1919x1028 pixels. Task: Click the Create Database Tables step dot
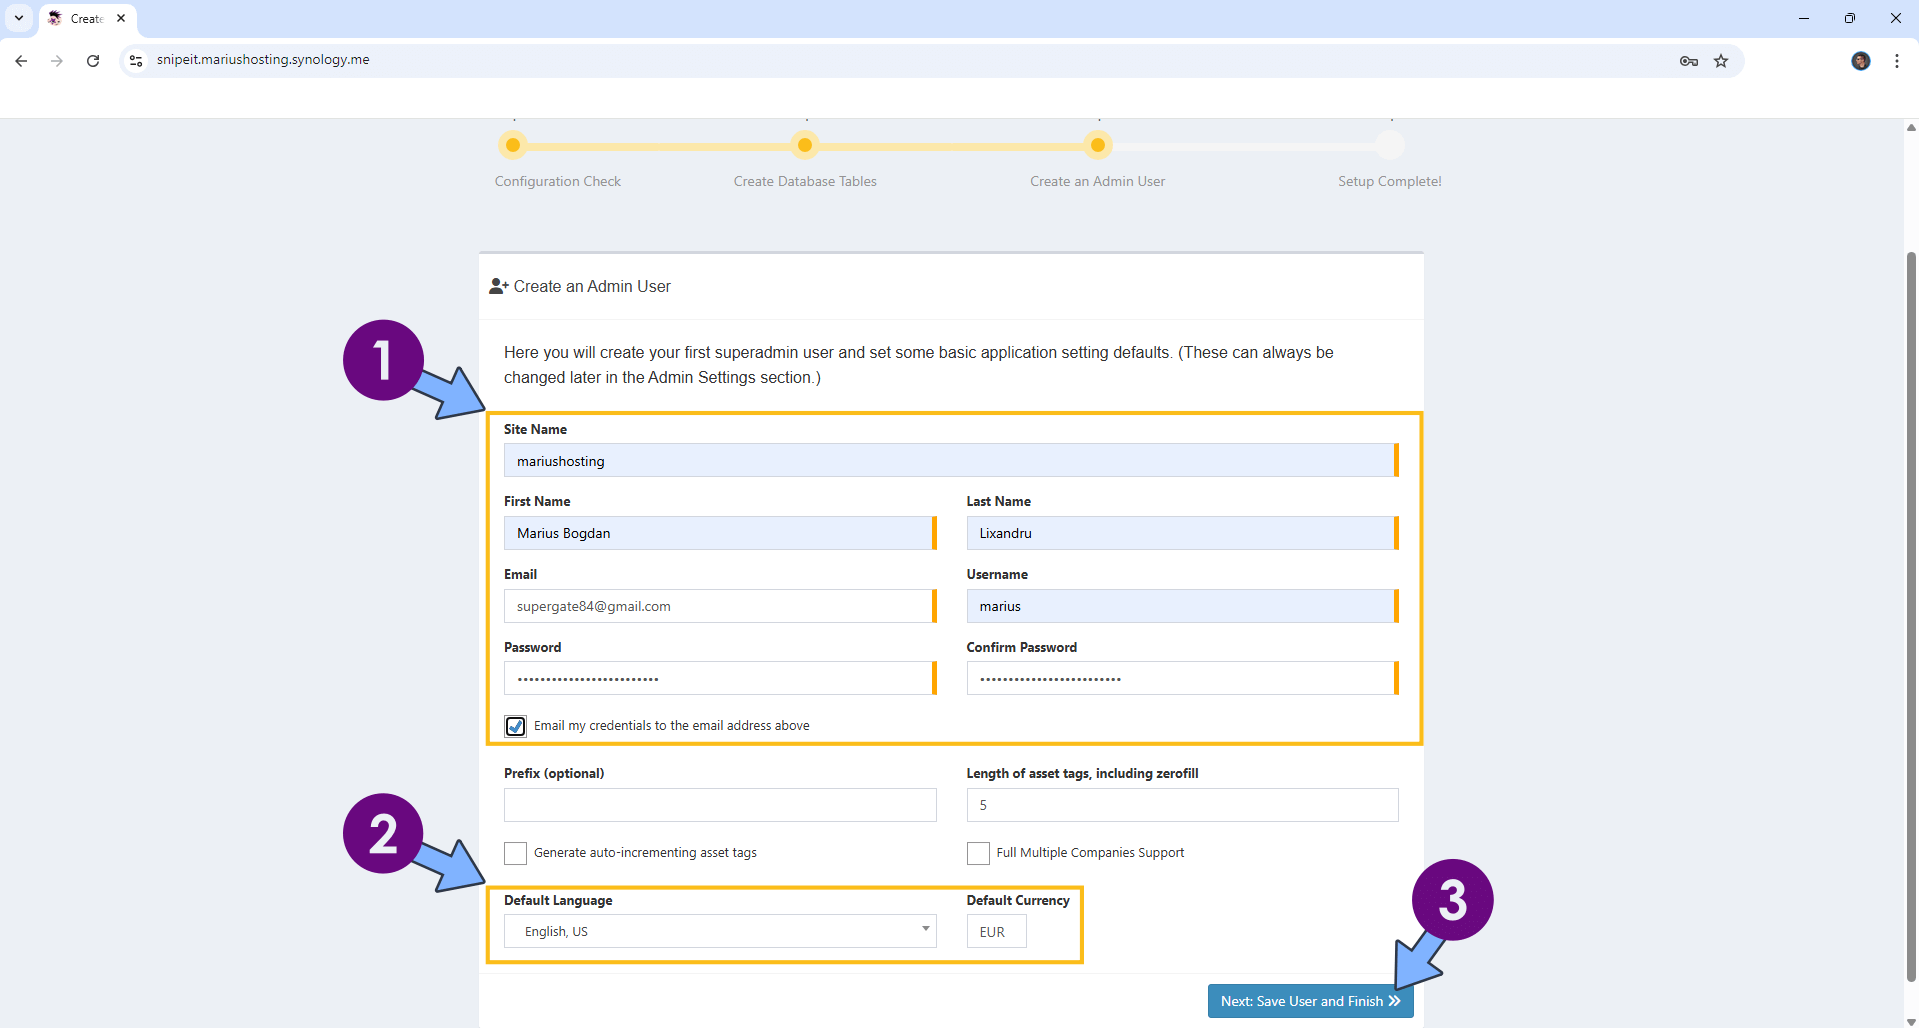click(805, 145)
